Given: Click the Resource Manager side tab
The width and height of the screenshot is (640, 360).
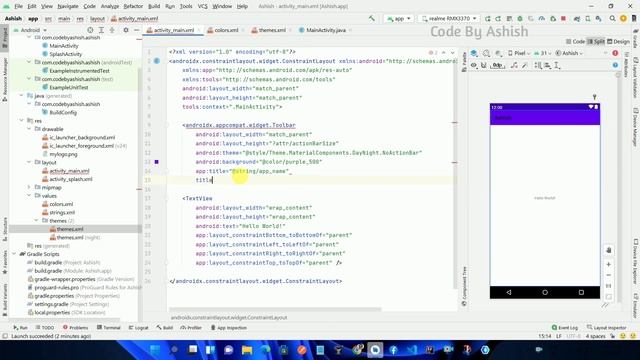Looking at the screenshot, I should [x=4, y=80].
